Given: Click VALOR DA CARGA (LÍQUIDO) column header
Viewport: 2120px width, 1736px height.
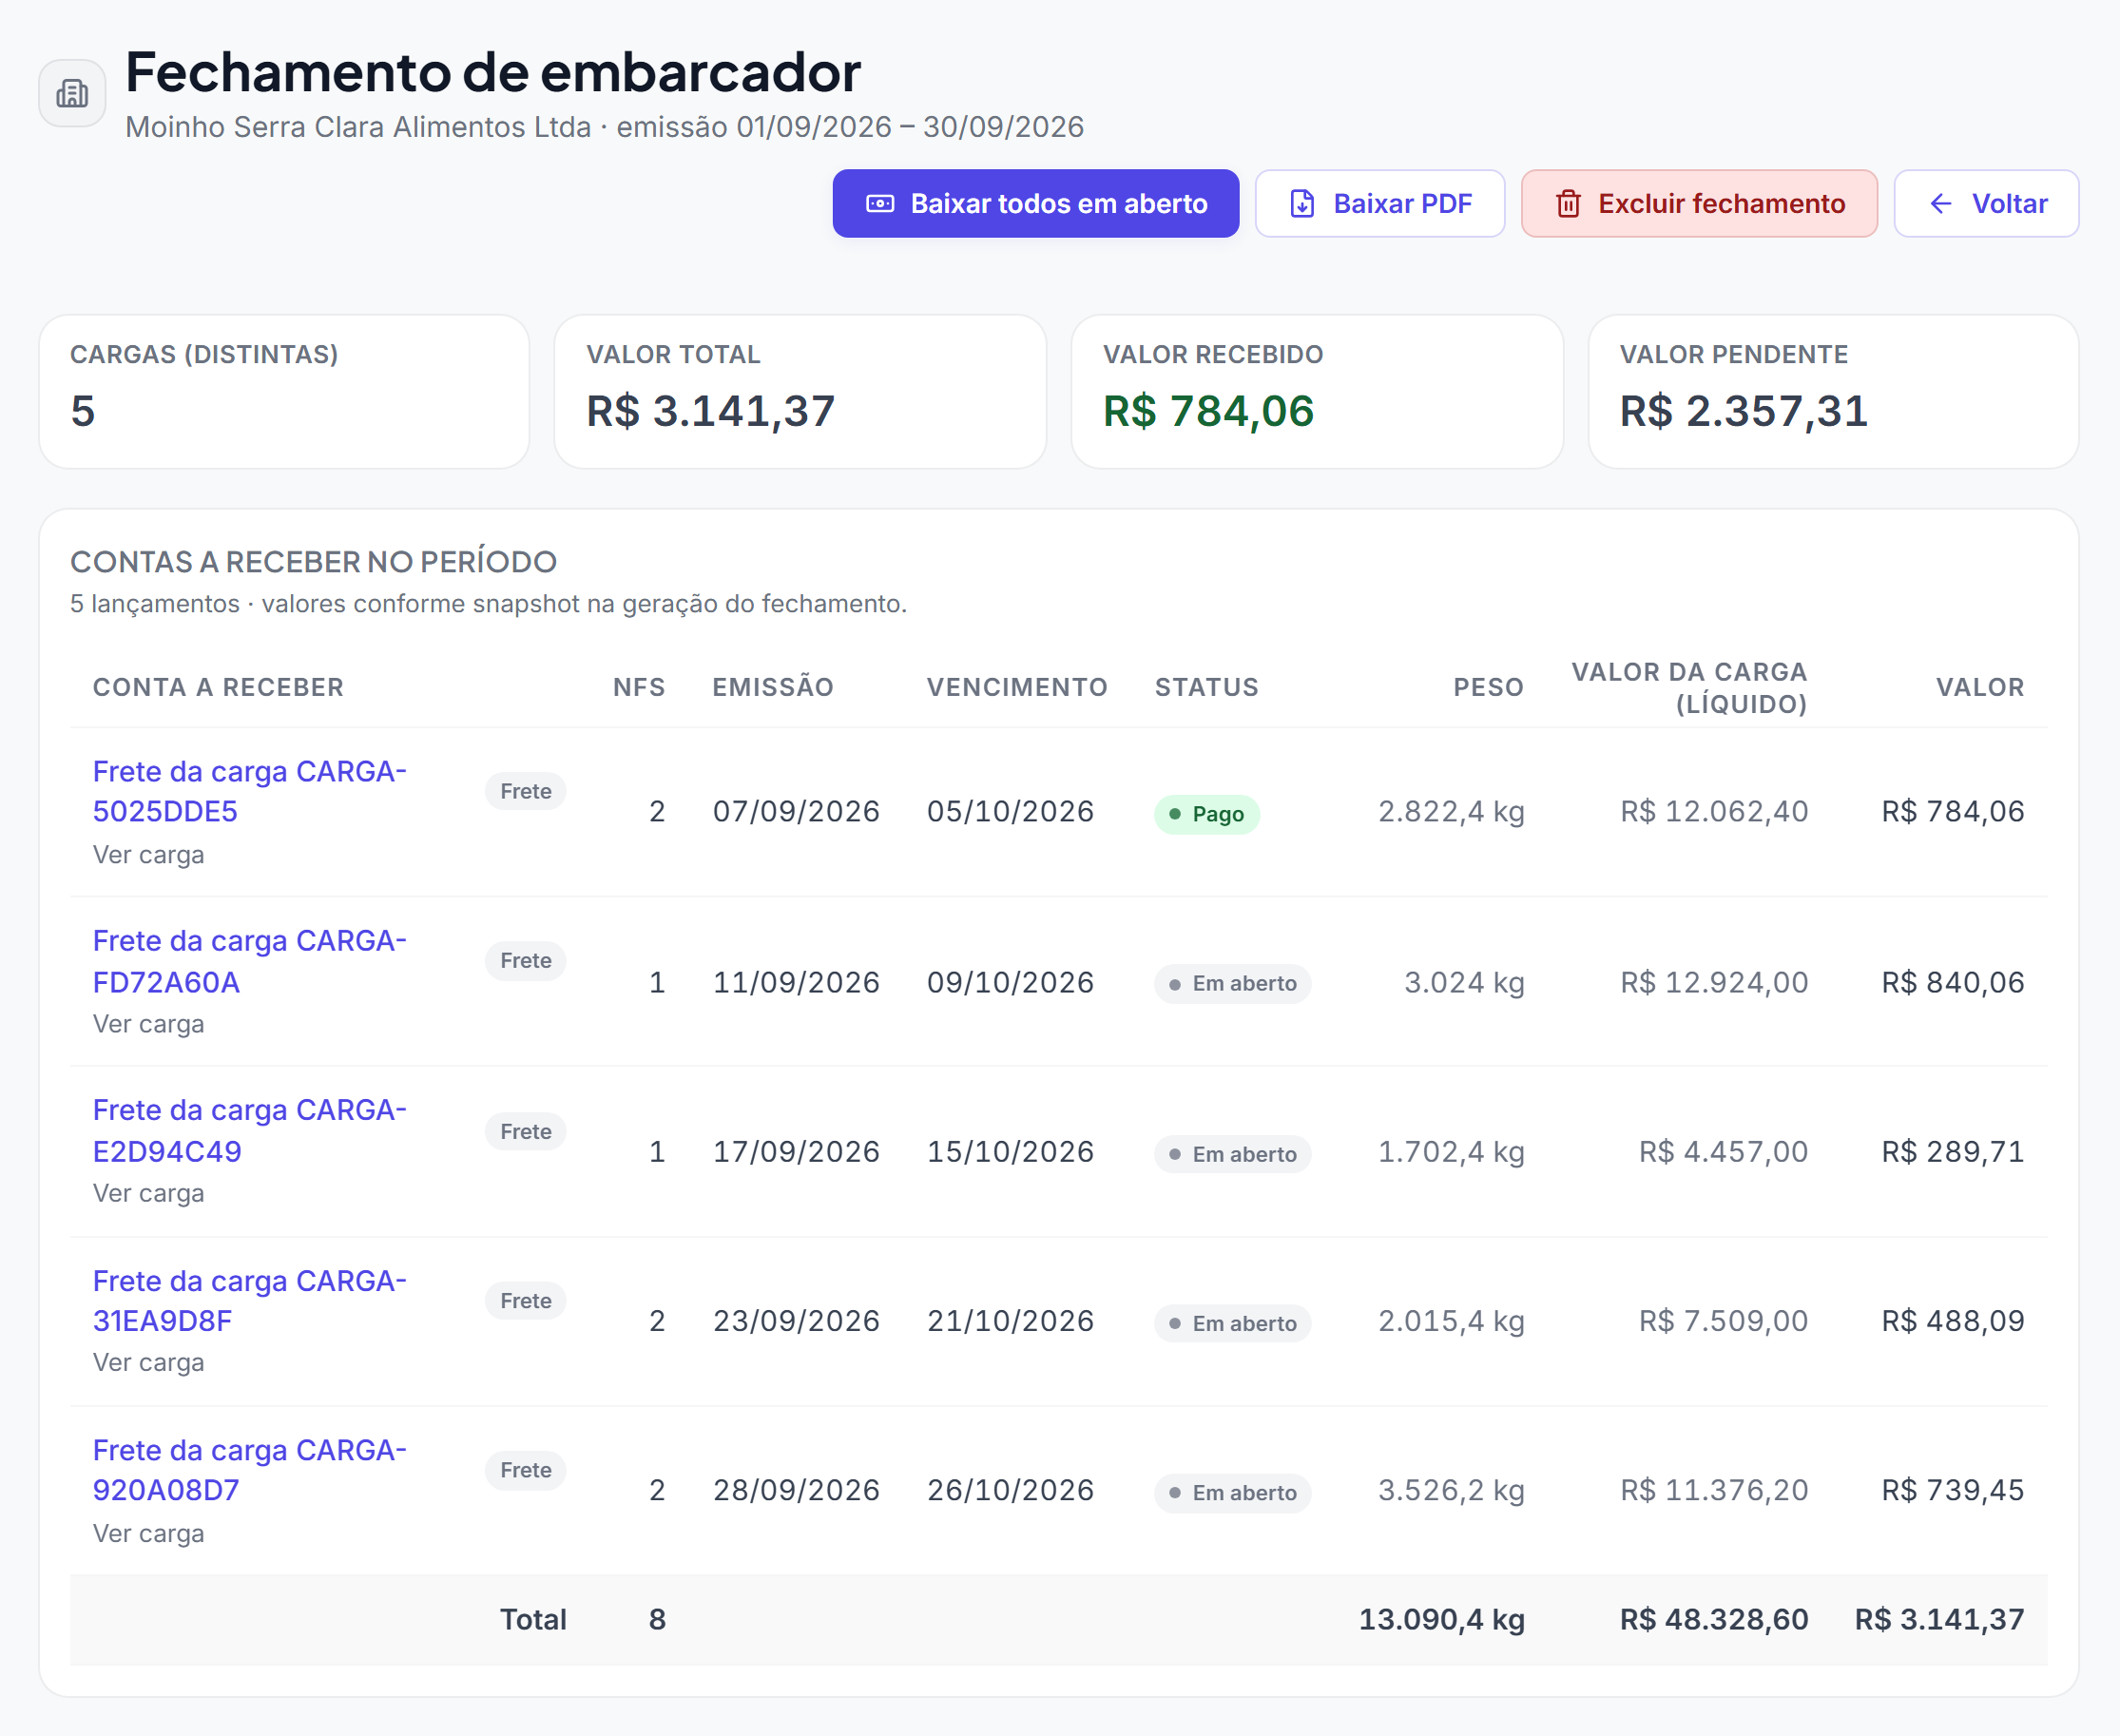Looking at the screenshot, I should point(1689,688).
